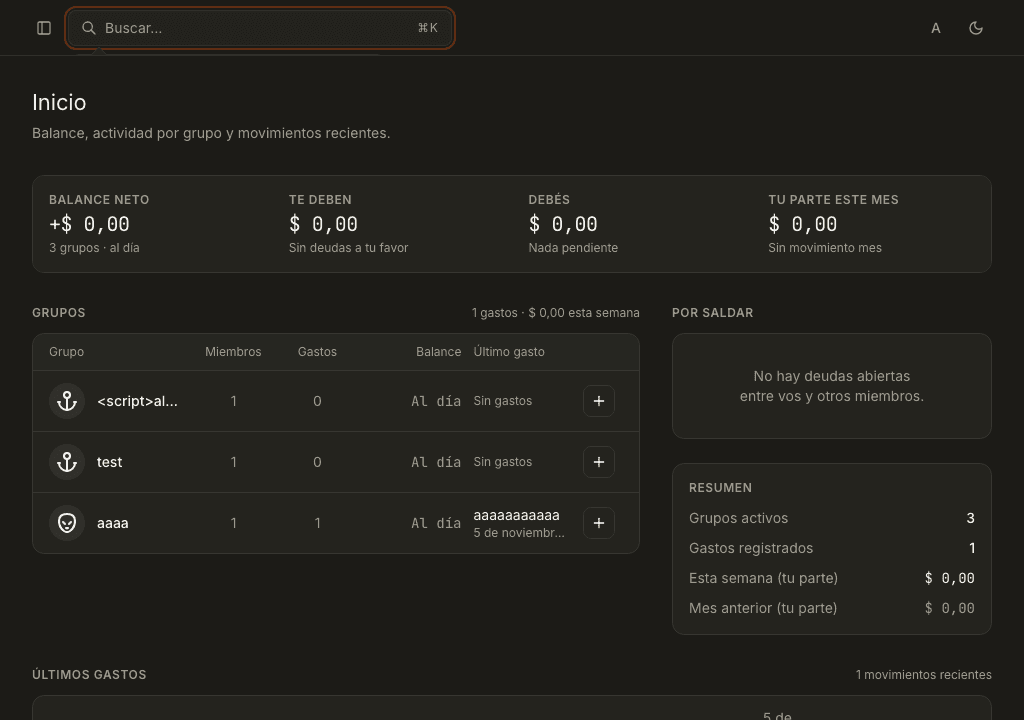The image size is (1024, 720).
Task: Click the POR SALDAR section heading
Action: tap(712, 313)
